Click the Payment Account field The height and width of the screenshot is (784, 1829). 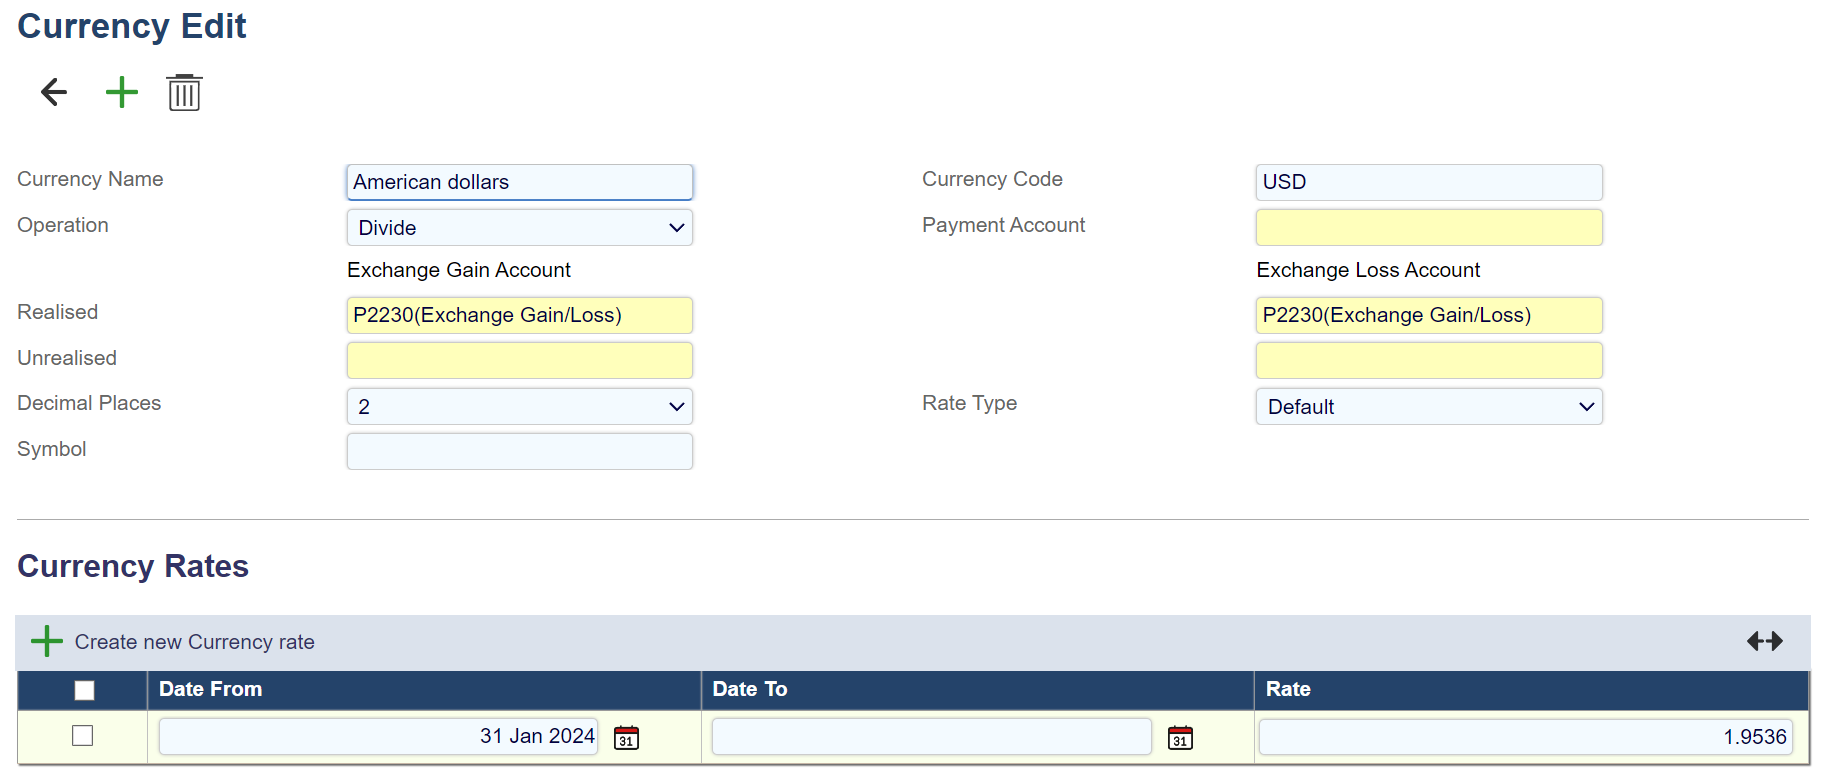(1428, 228)
